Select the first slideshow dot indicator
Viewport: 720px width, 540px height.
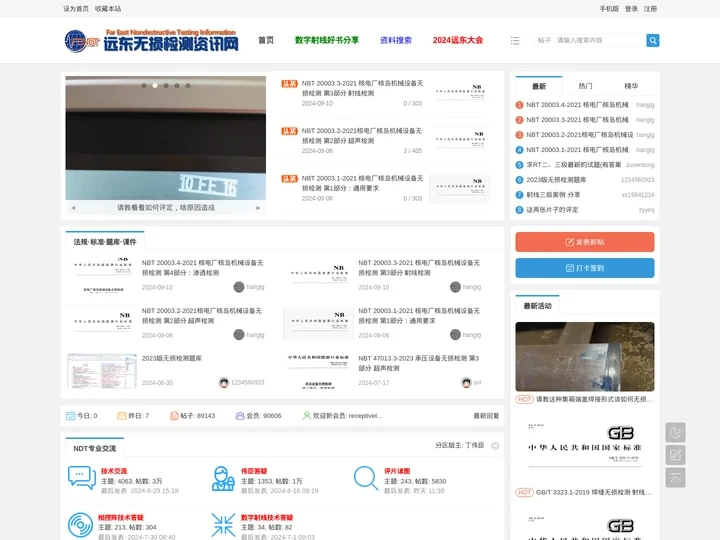point(144,85)
